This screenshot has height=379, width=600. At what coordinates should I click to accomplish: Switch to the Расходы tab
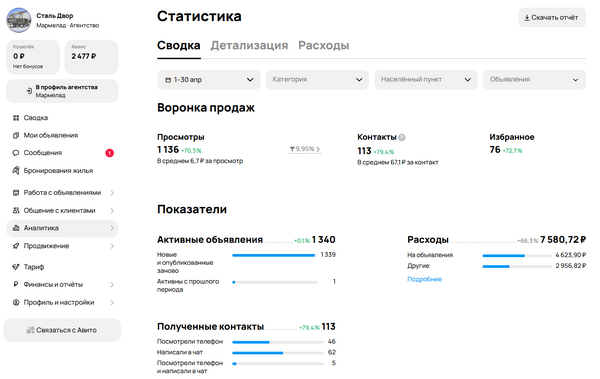coord(323,46)
